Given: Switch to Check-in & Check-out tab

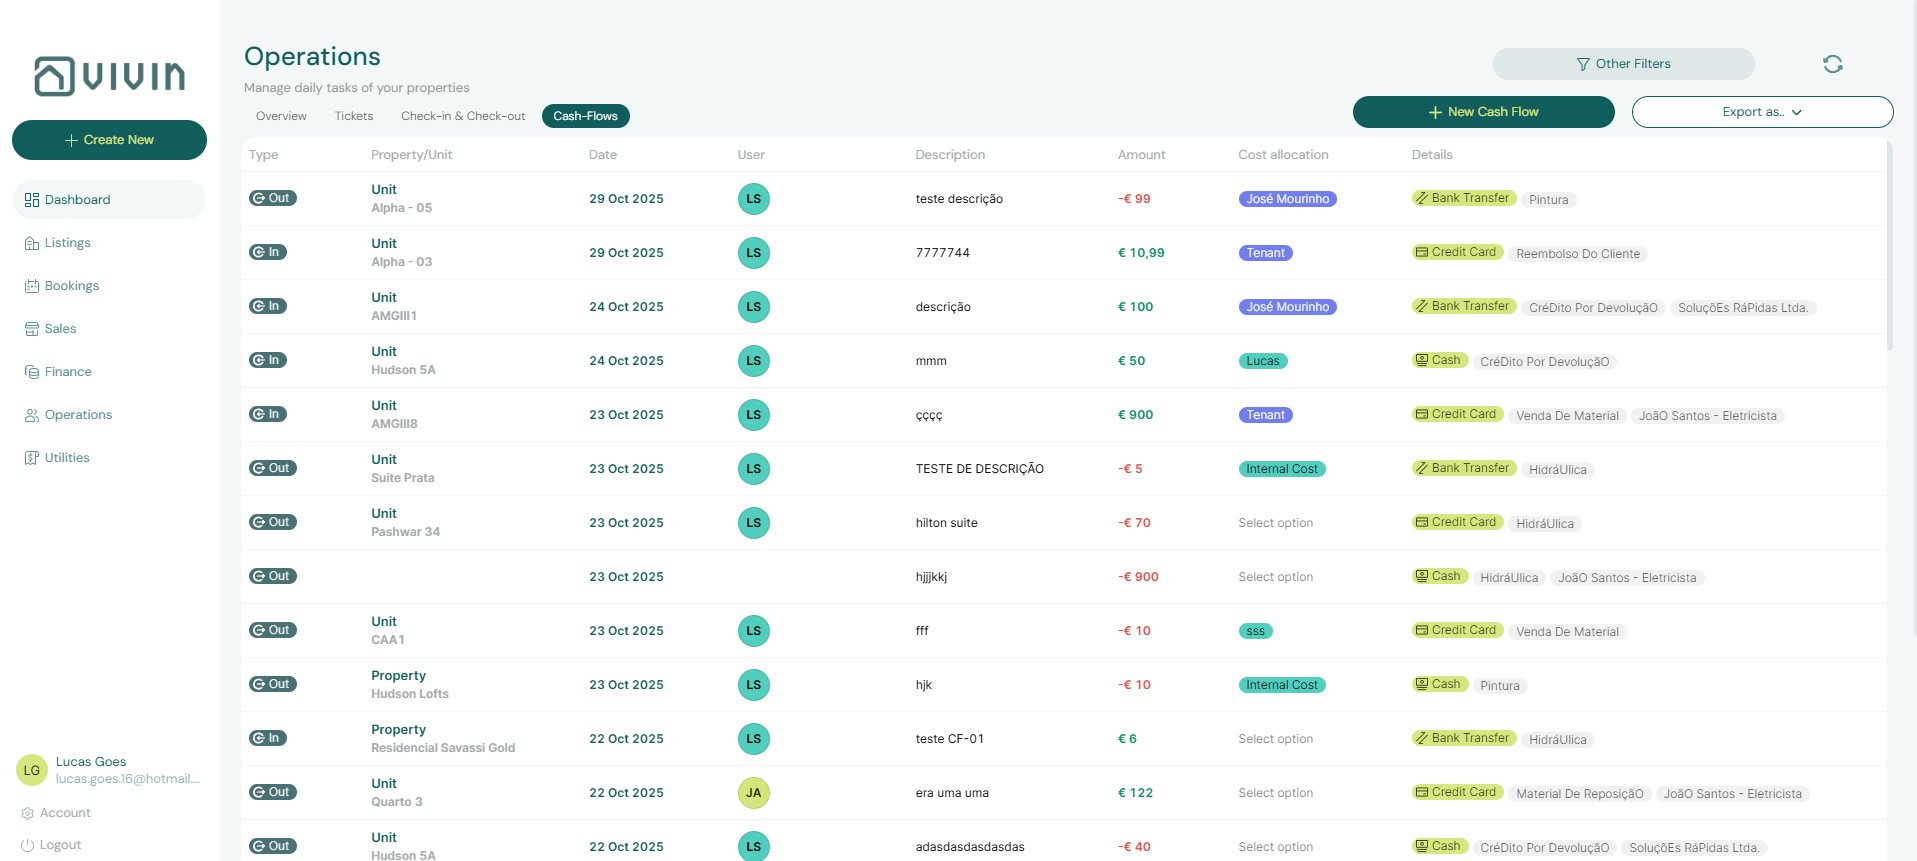Looking at the screenshot, I should pos(462,116).
